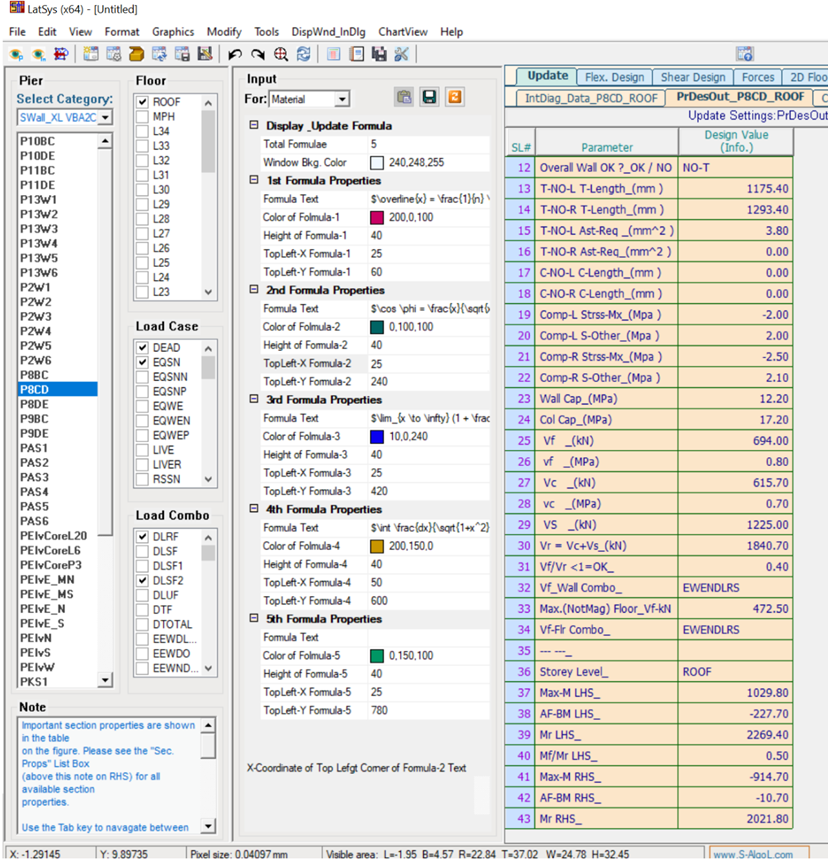Click the Floor list scroll down arrow
This screenshot has width=828, height=865.
coord(208,292)
